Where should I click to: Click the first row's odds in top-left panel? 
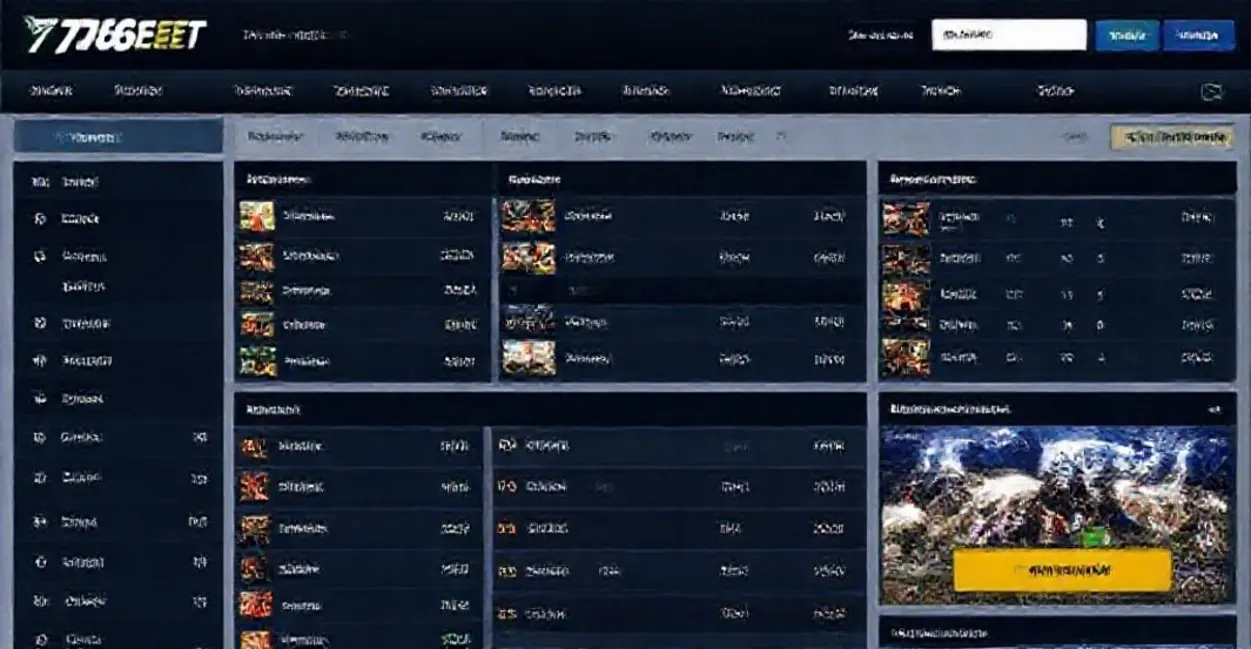pyautogui.click(x=457, y=216)
